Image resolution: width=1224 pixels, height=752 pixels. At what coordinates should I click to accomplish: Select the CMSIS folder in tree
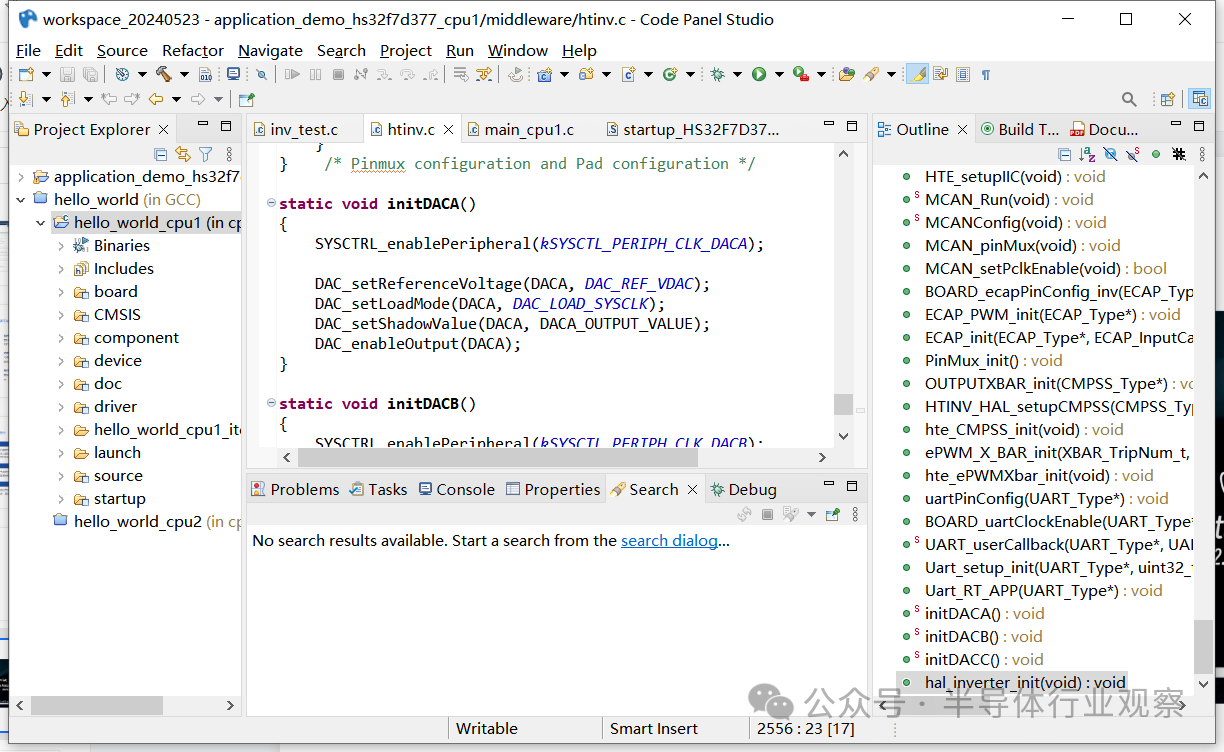pyautogui.click(x=117, y=315)
